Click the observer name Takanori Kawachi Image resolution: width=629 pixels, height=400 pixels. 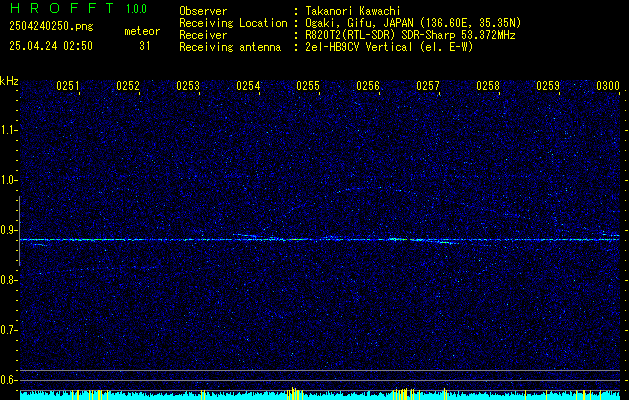353,11
